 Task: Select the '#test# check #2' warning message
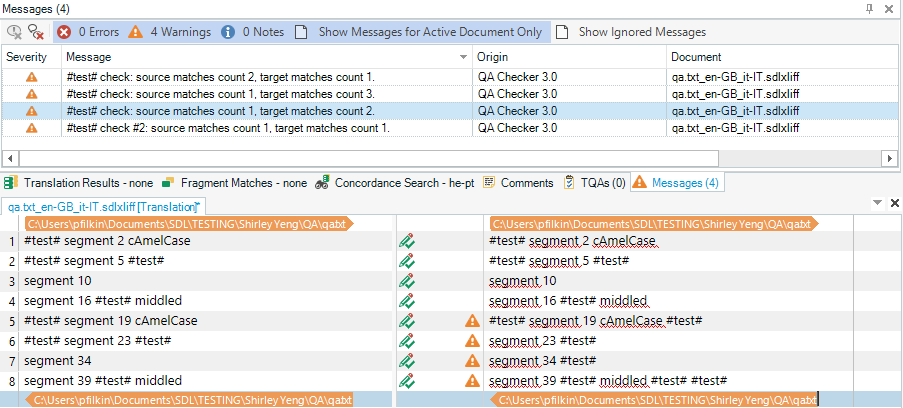(228, 128)
